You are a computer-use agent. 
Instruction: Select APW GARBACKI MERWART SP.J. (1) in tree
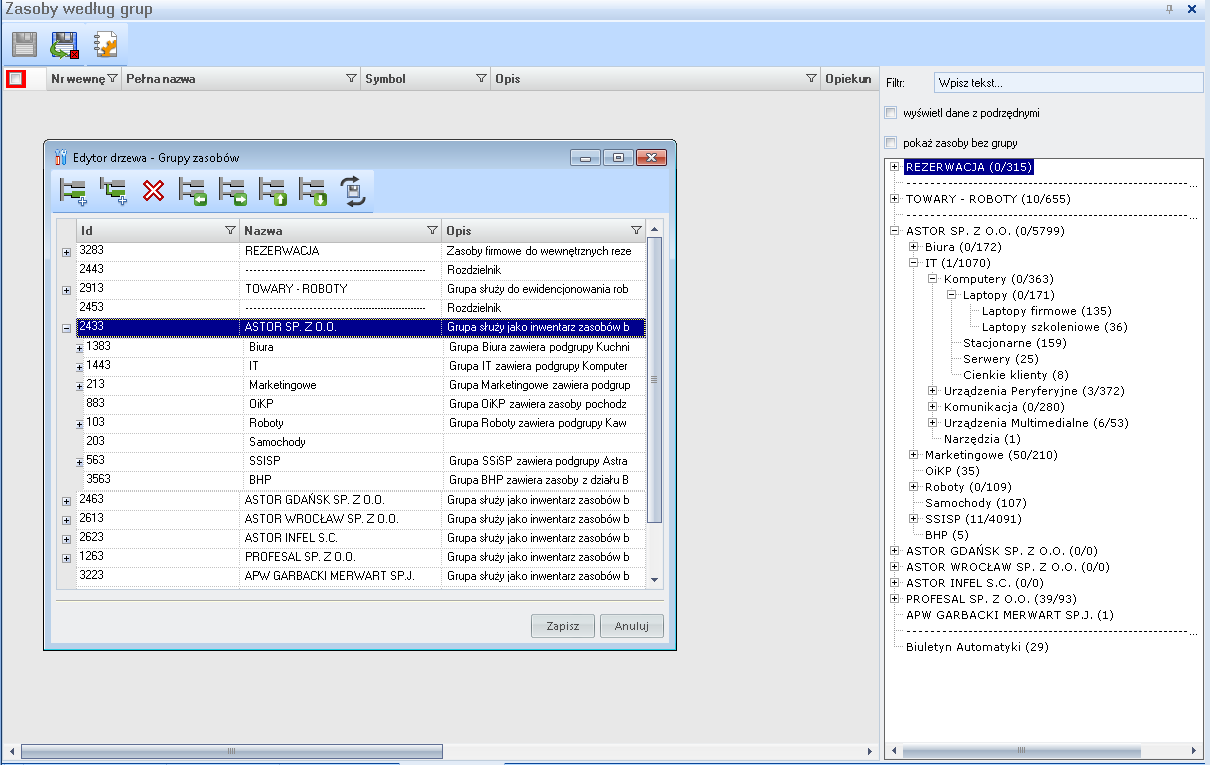[x=1010, y=615]
